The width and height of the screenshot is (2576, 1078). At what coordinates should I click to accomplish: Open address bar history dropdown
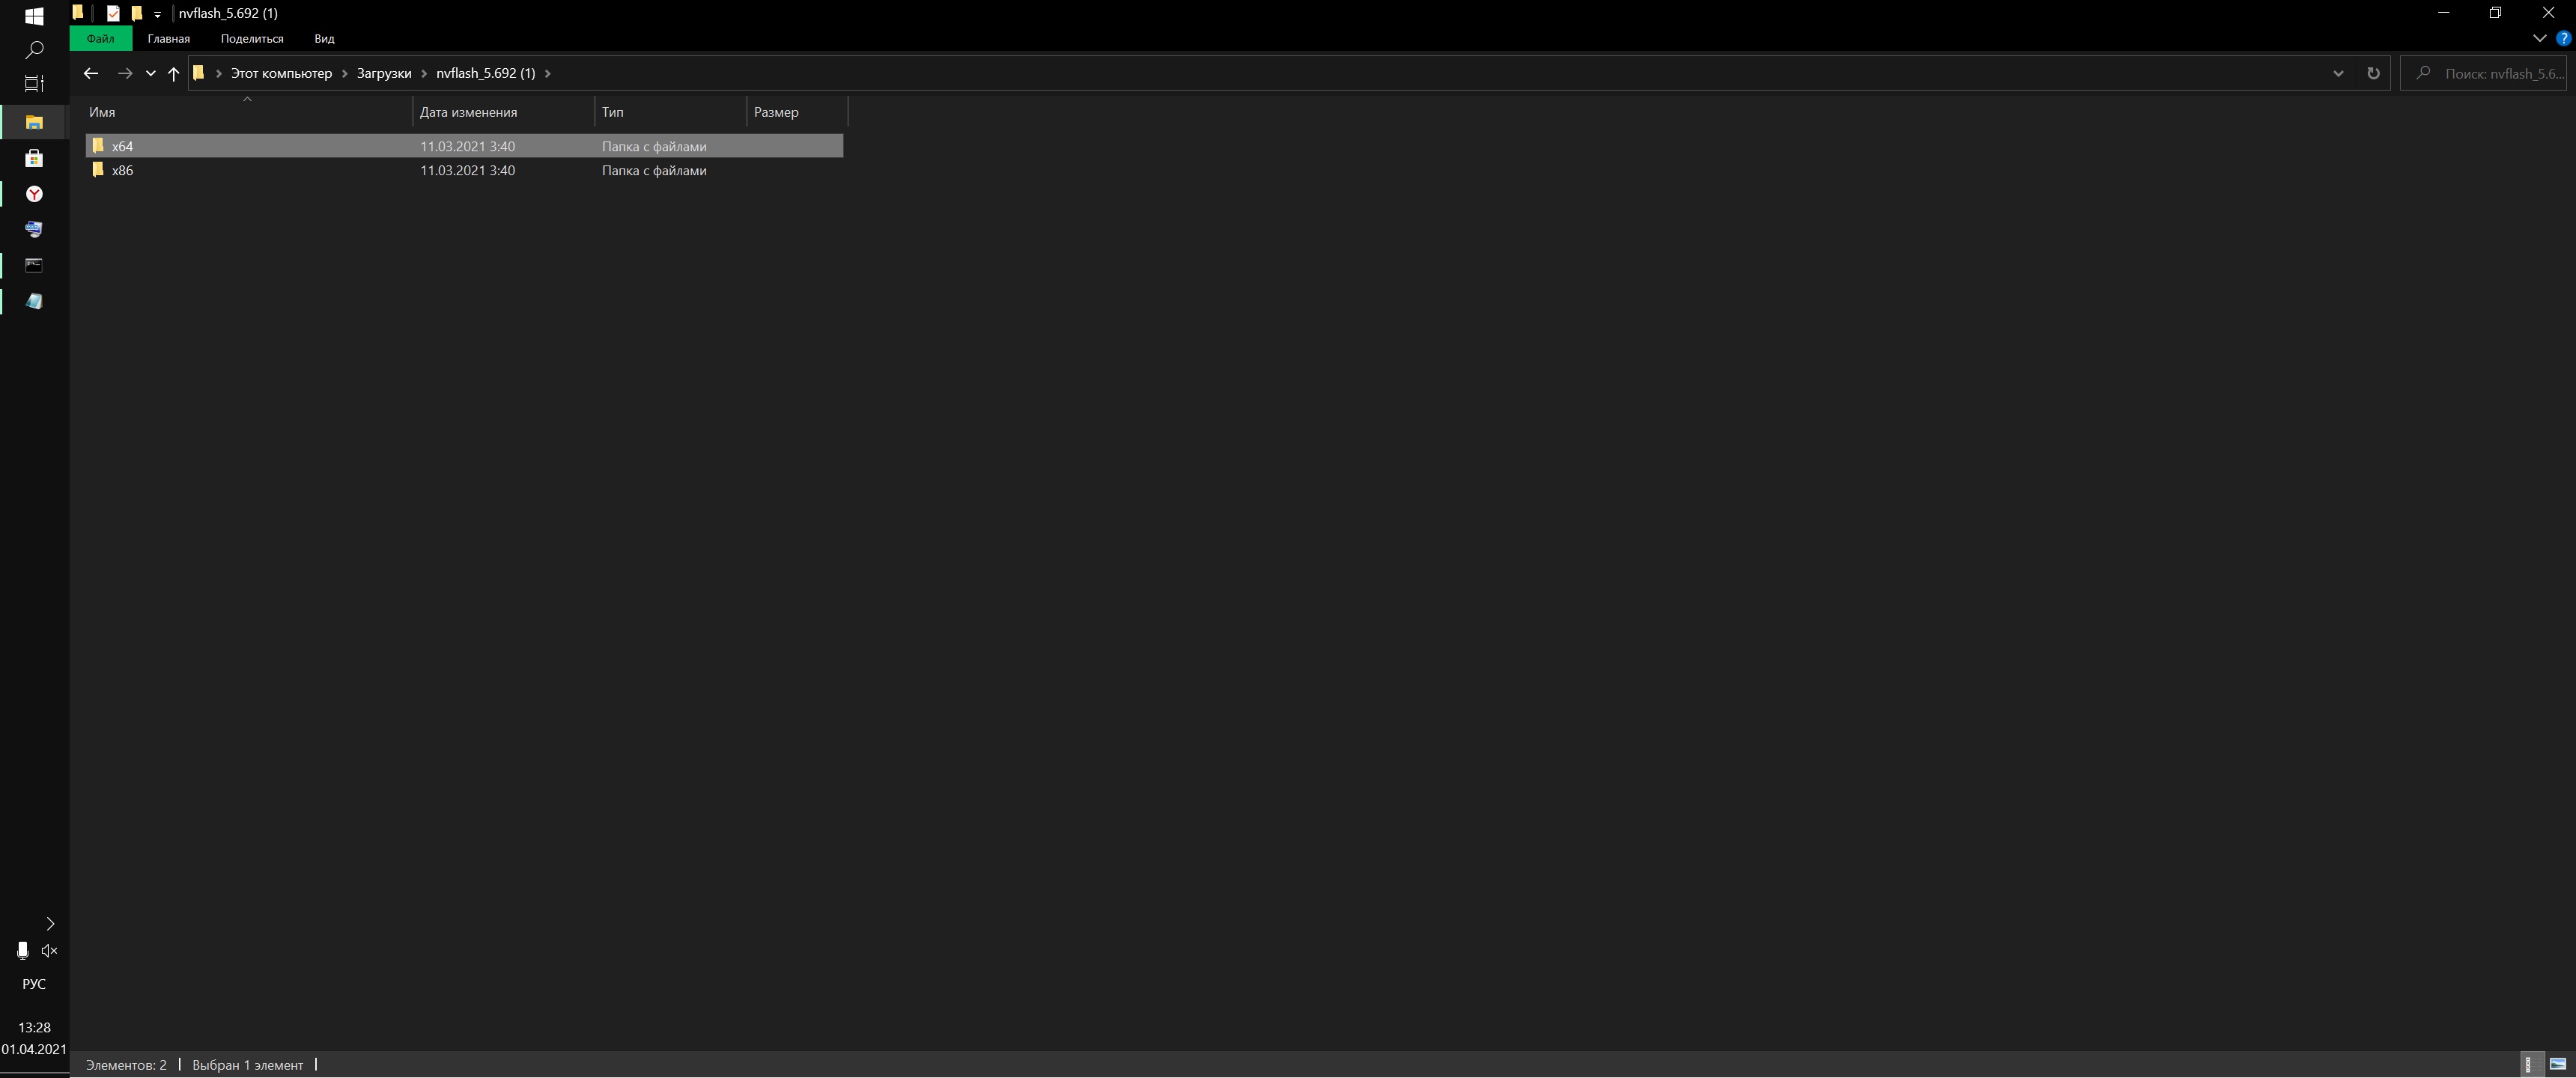tap(2338, 73)
